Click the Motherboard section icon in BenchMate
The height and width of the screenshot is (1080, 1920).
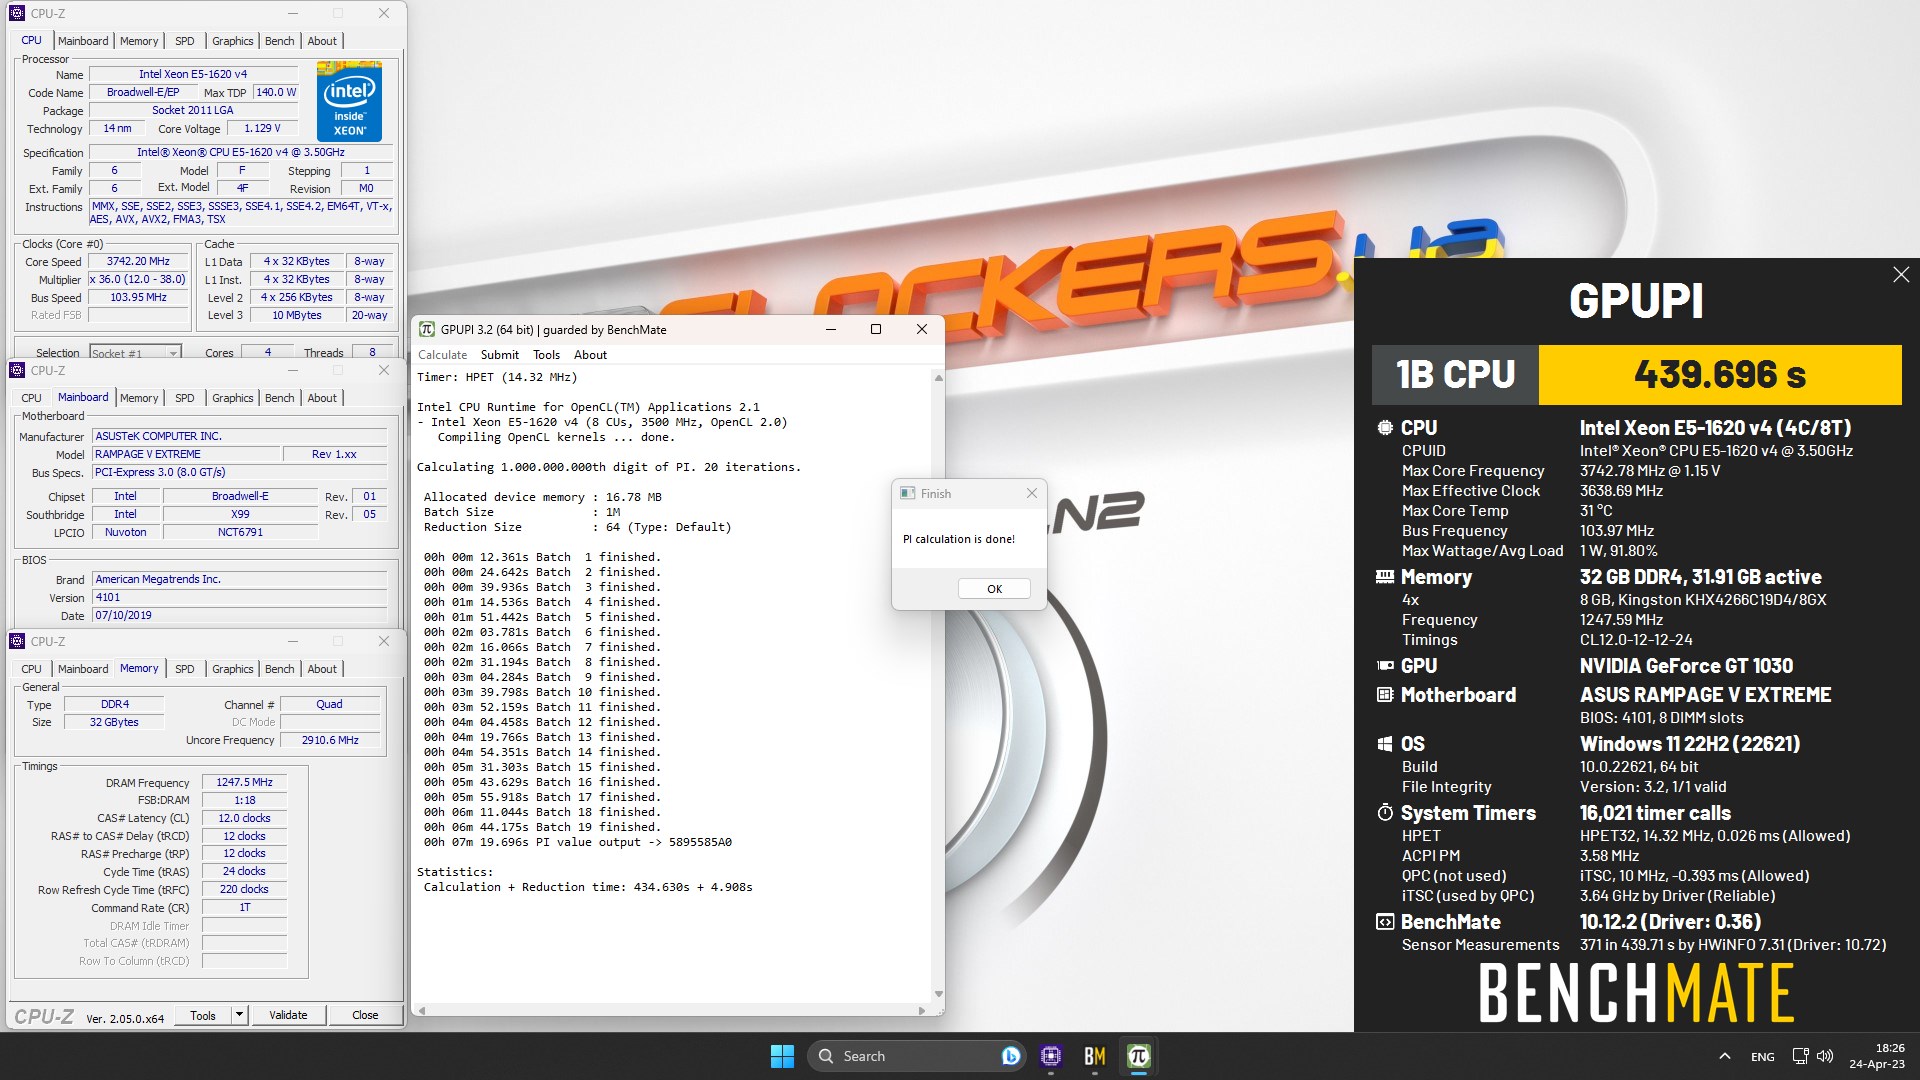(x=1385, y=694)
